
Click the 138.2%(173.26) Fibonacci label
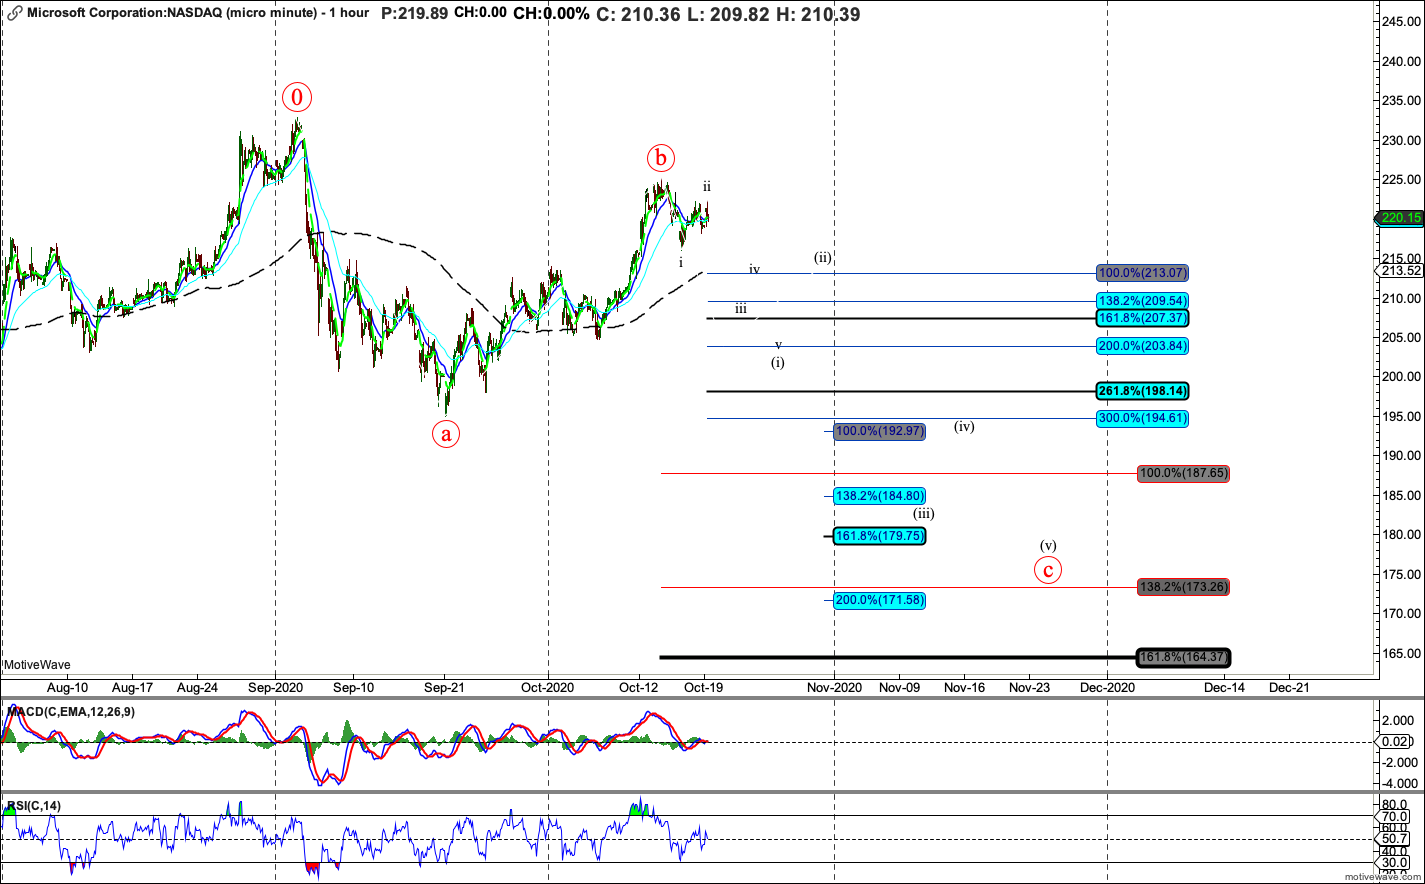coord(1184,587)
